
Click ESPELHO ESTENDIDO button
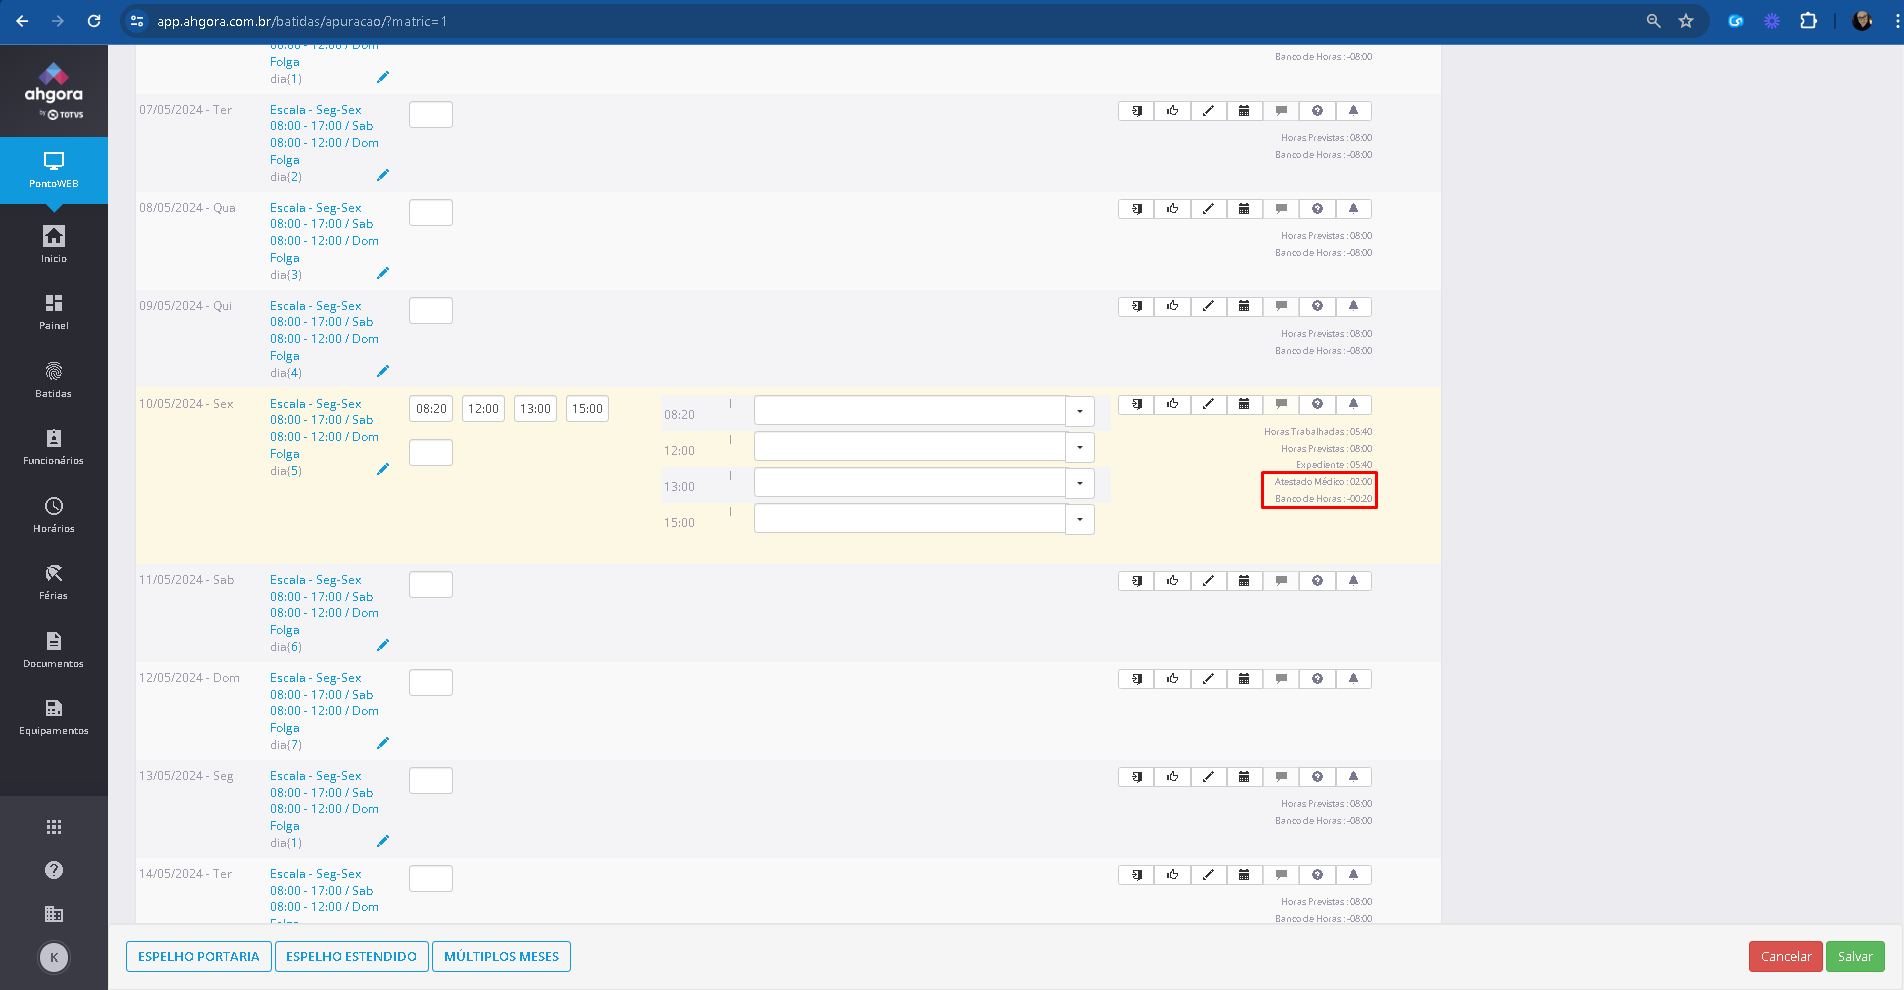pos(352,956)
